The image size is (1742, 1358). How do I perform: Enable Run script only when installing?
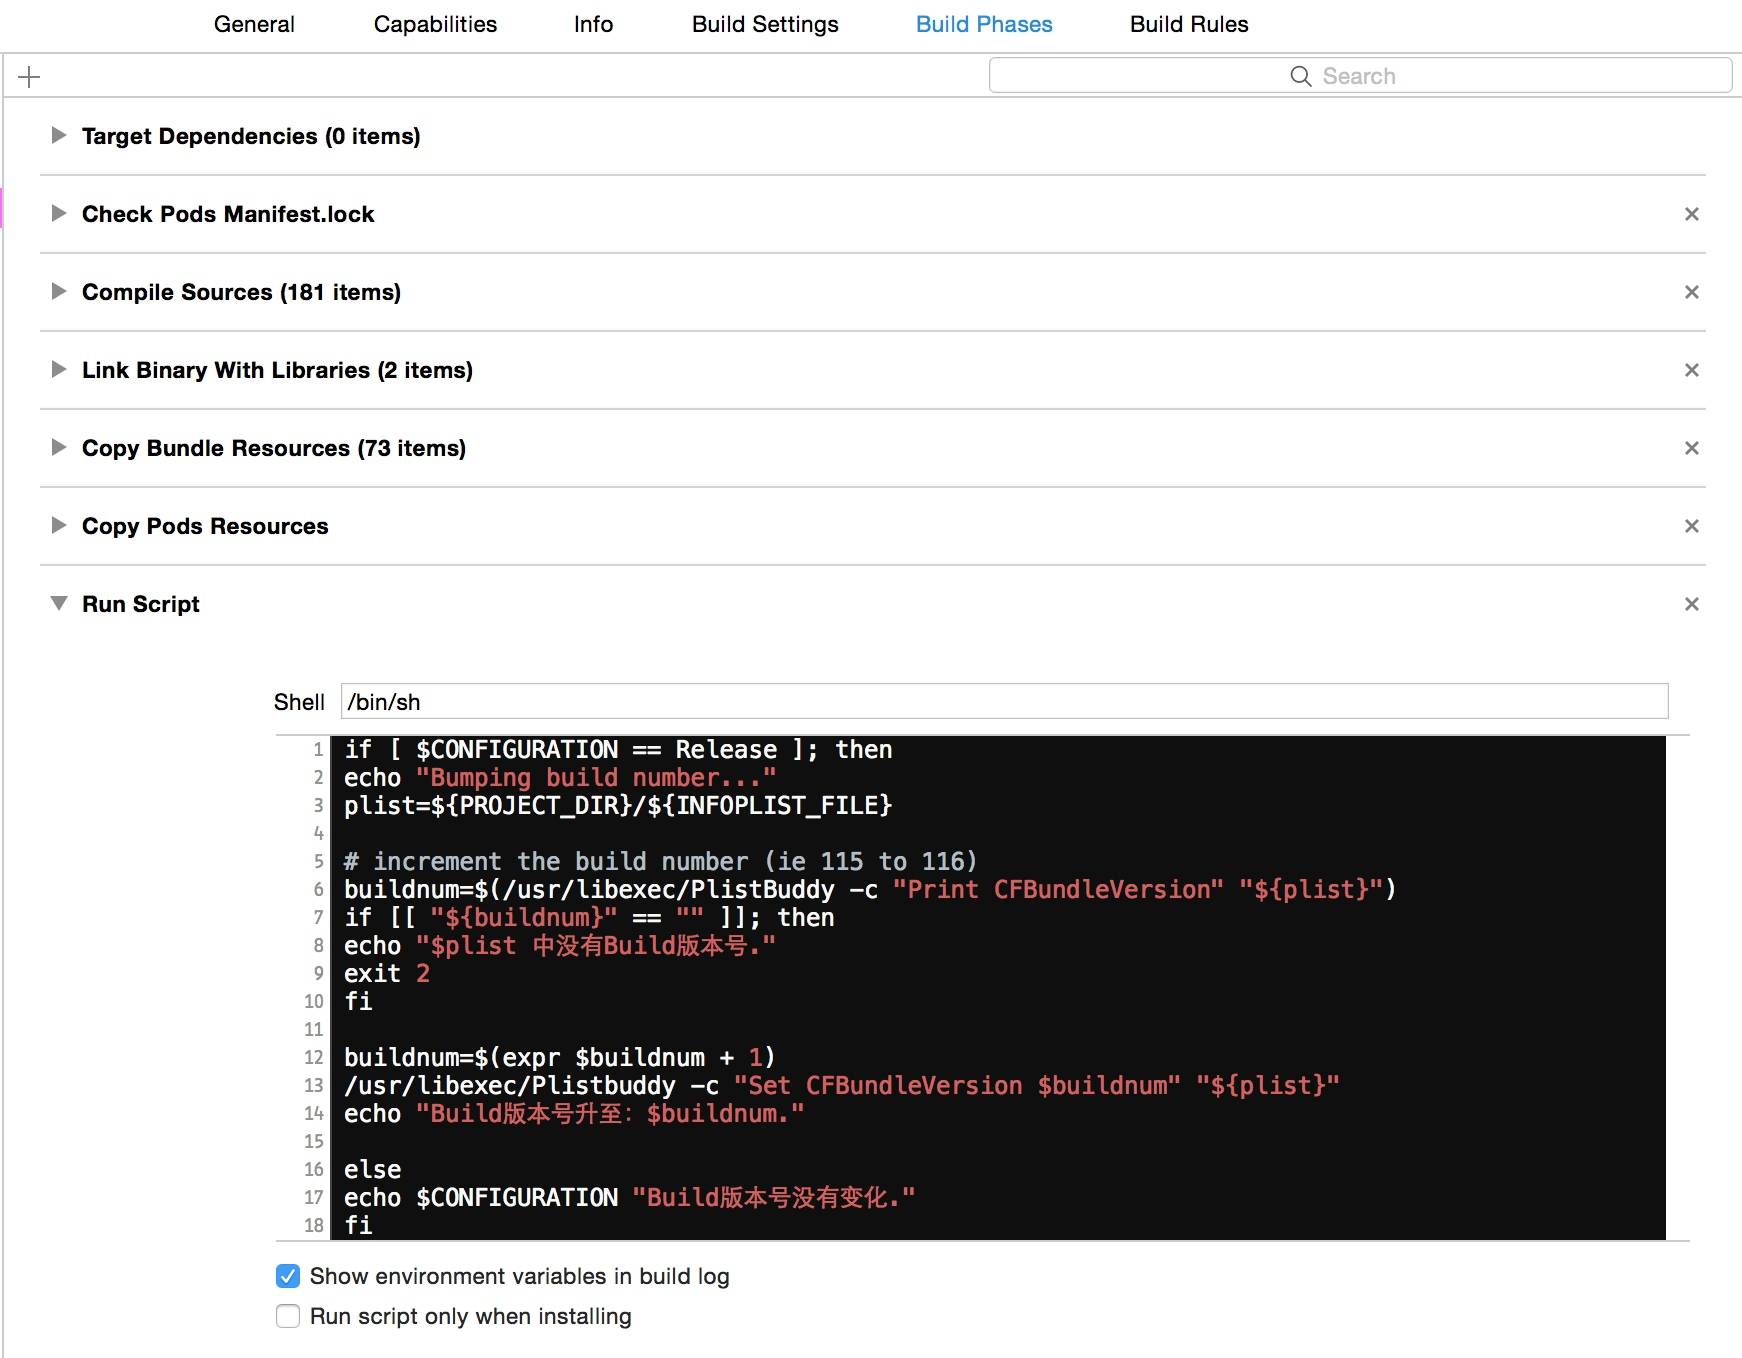[x=288, y=1316]
